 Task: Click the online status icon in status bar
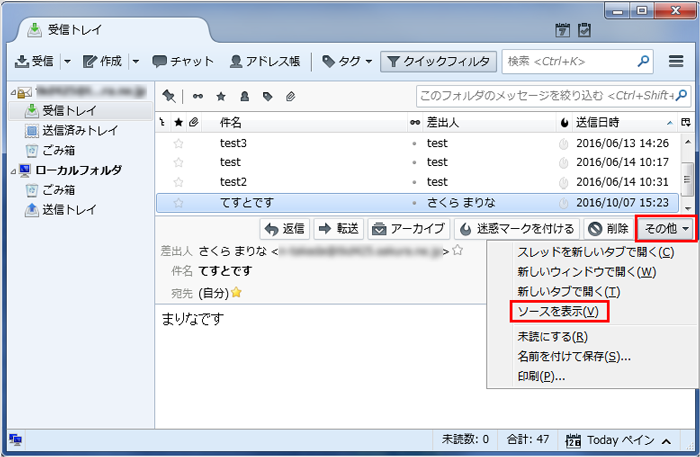click(16, 440)
